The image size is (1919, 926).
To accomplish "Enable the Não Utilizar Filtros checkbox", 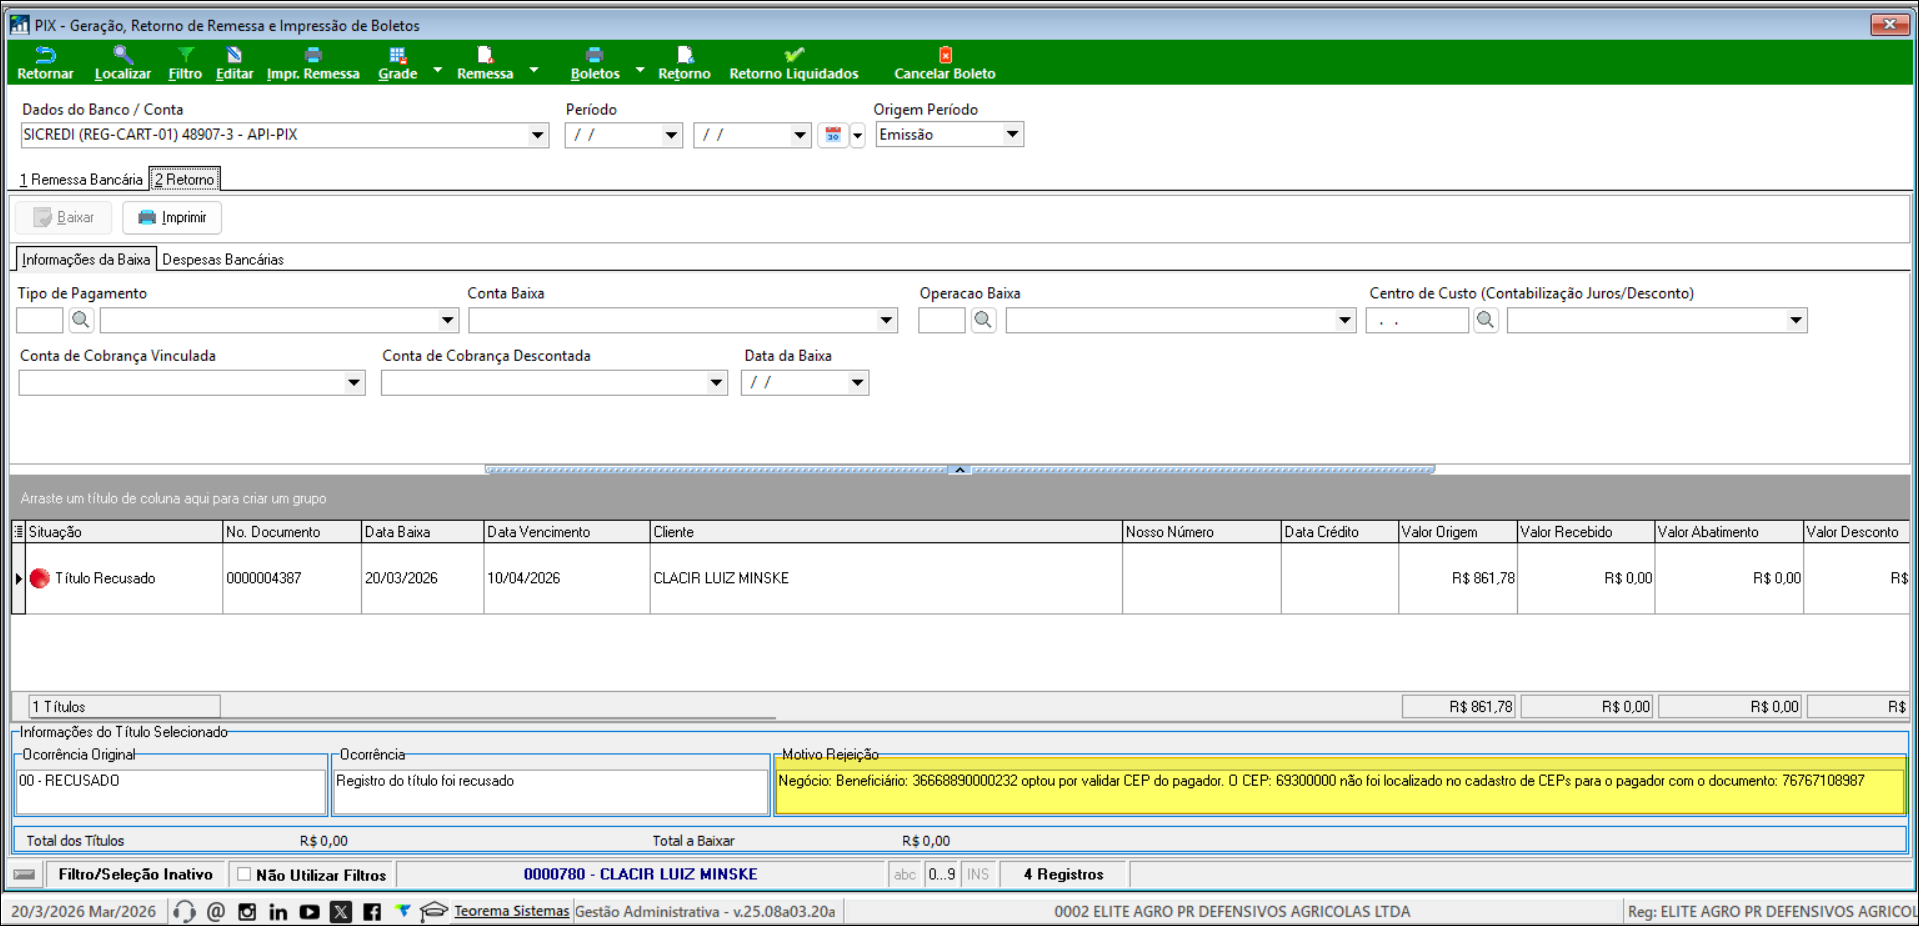I will coord(244,874).
